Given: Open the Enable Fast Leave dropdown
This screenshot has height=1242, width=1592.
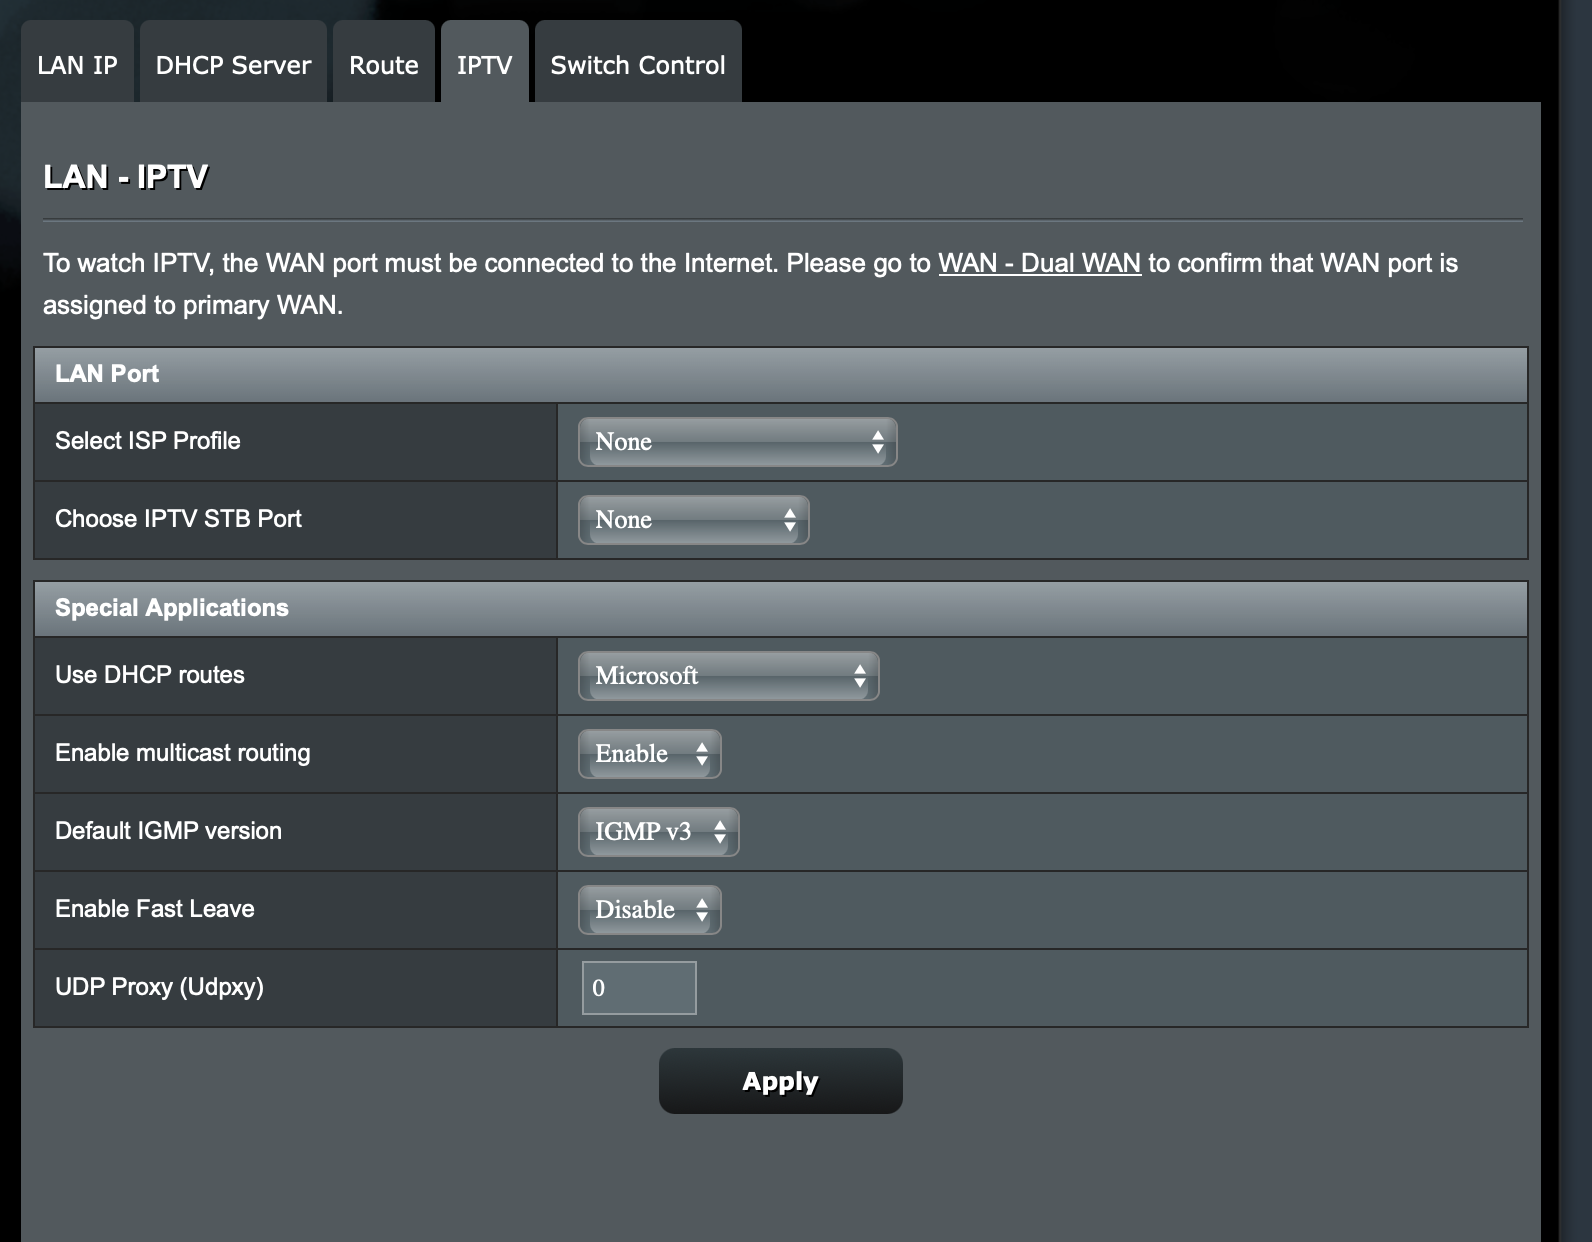Looking at the screenshot, I should (x=650, y=910).
